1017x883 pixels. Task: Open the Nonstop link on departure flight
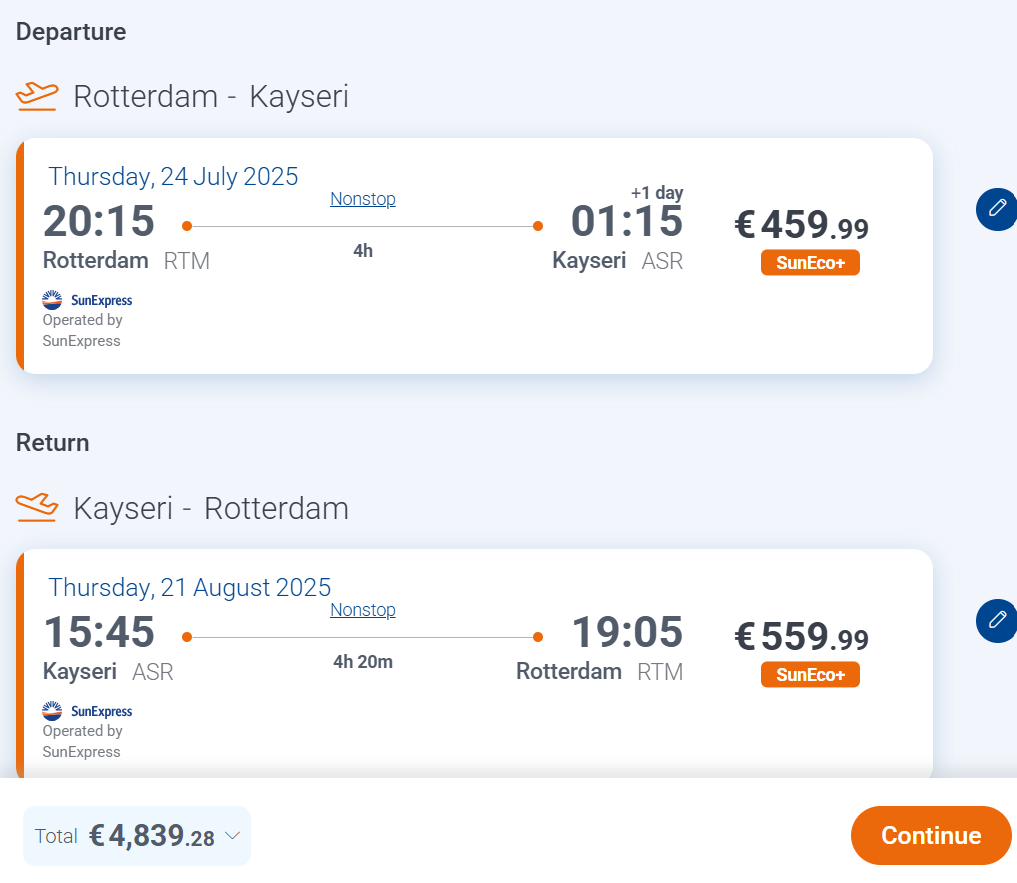363,199
